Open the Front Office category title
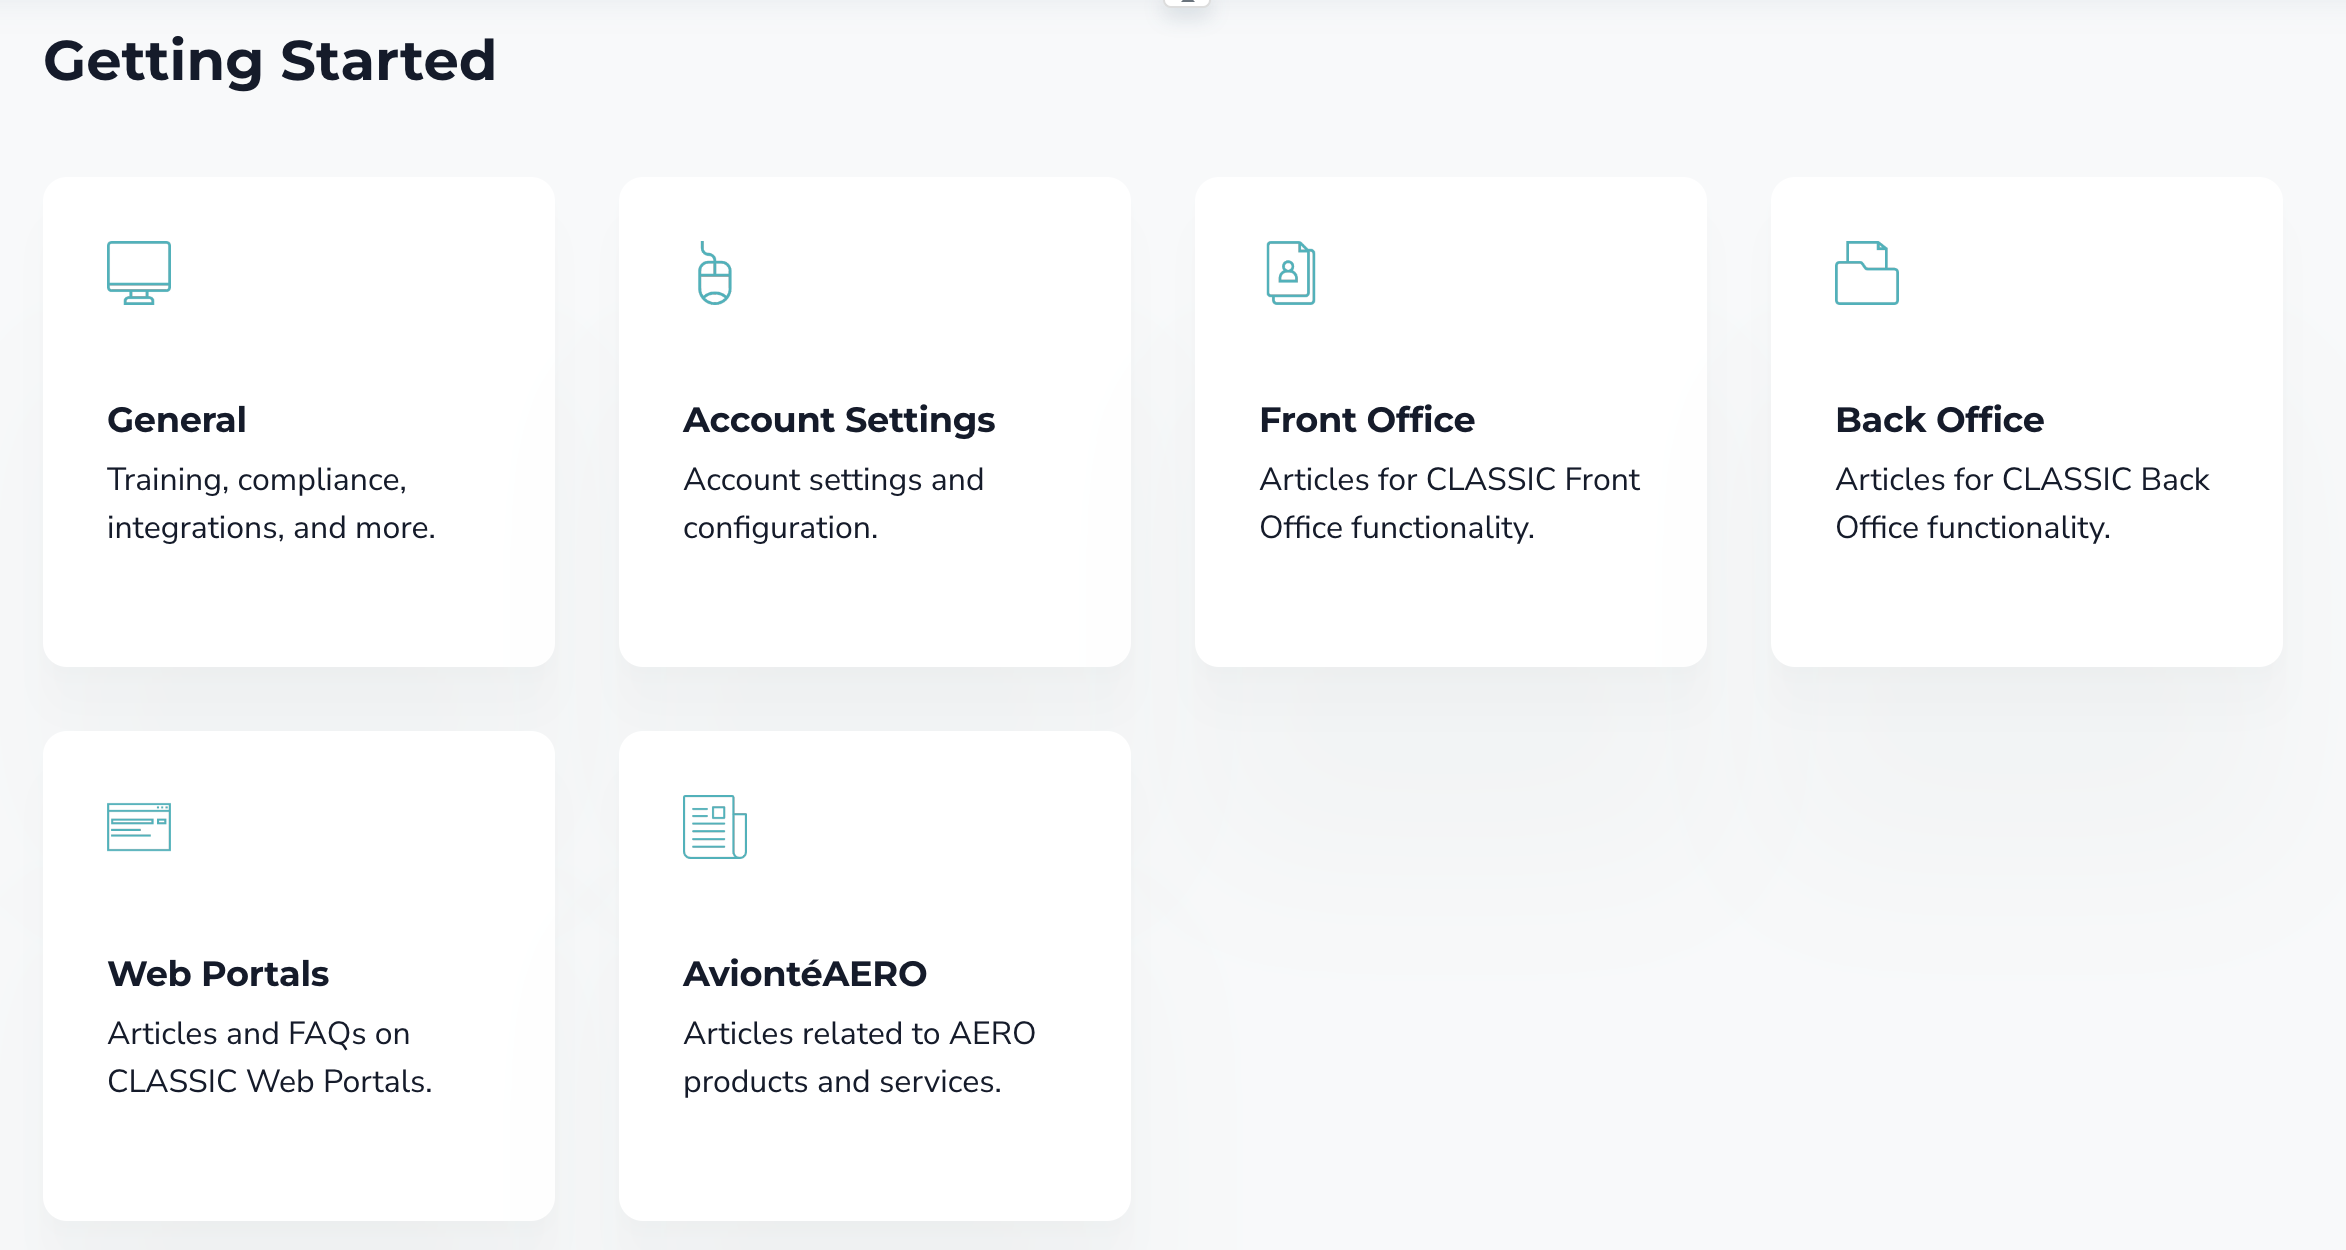2346x1250 pixels. 1367,420
